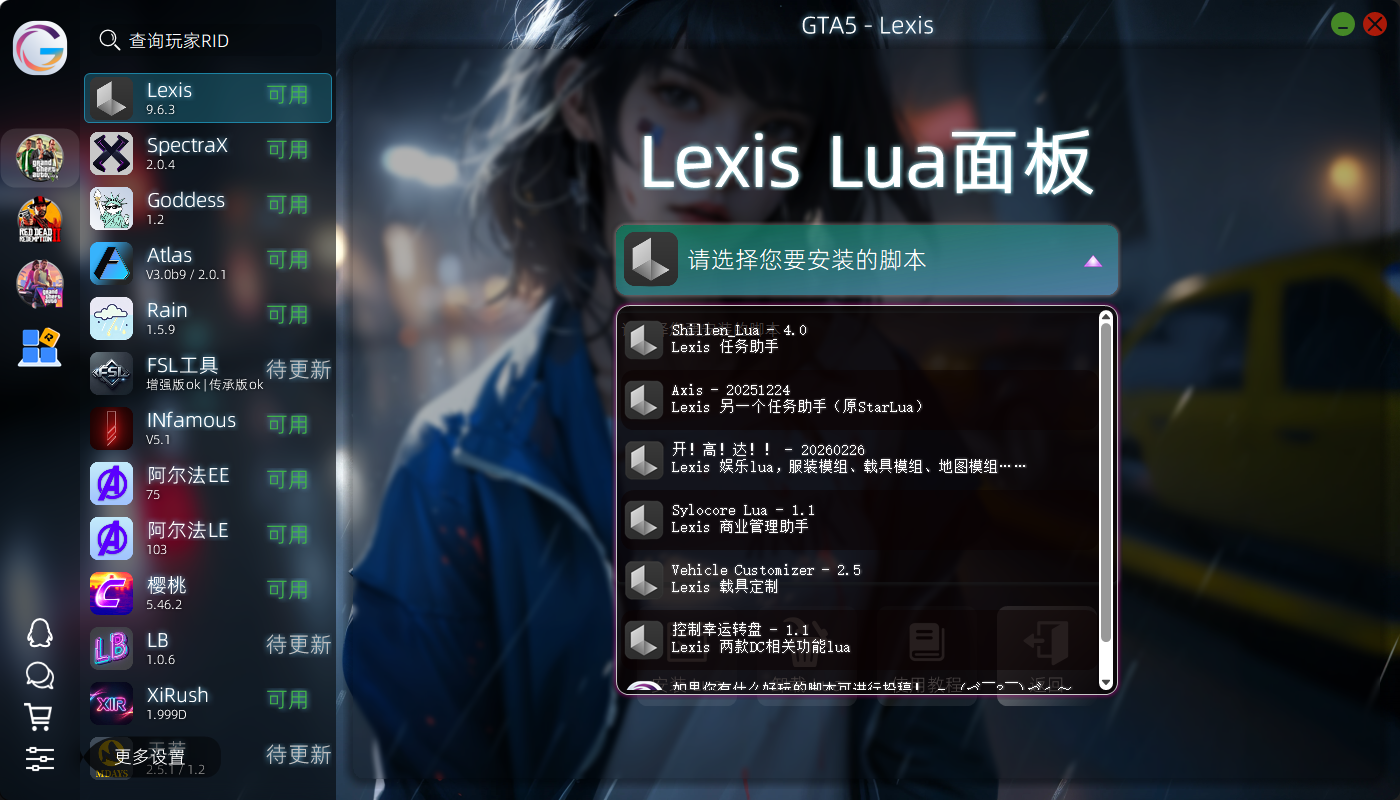
Task: Choose Shillen_Lua 4.0 from the list
Action: (x=858, y=339)
